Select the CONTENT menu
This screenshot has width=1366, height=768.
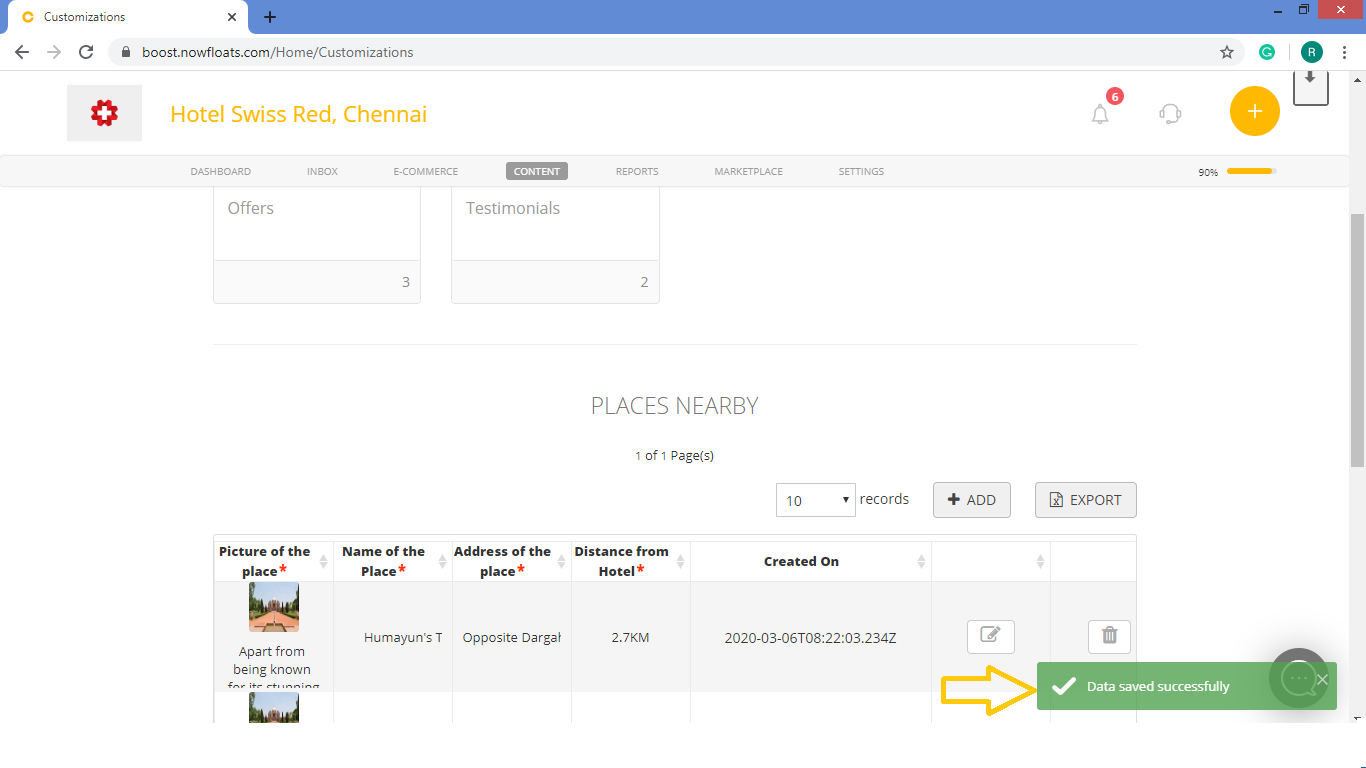point(537,171)
